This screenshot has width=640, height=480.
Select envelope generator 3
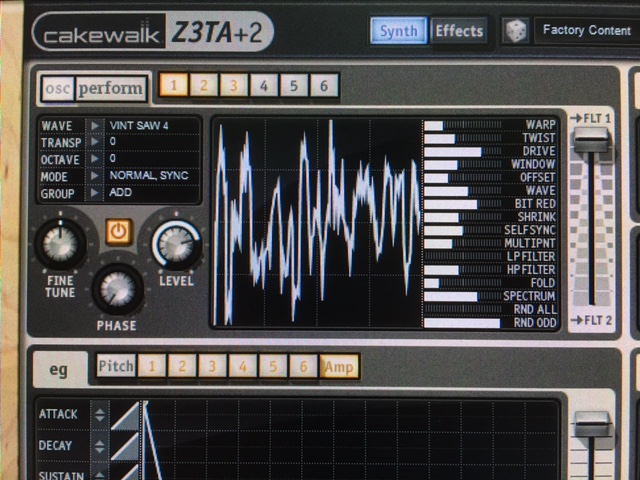(213, 366)
